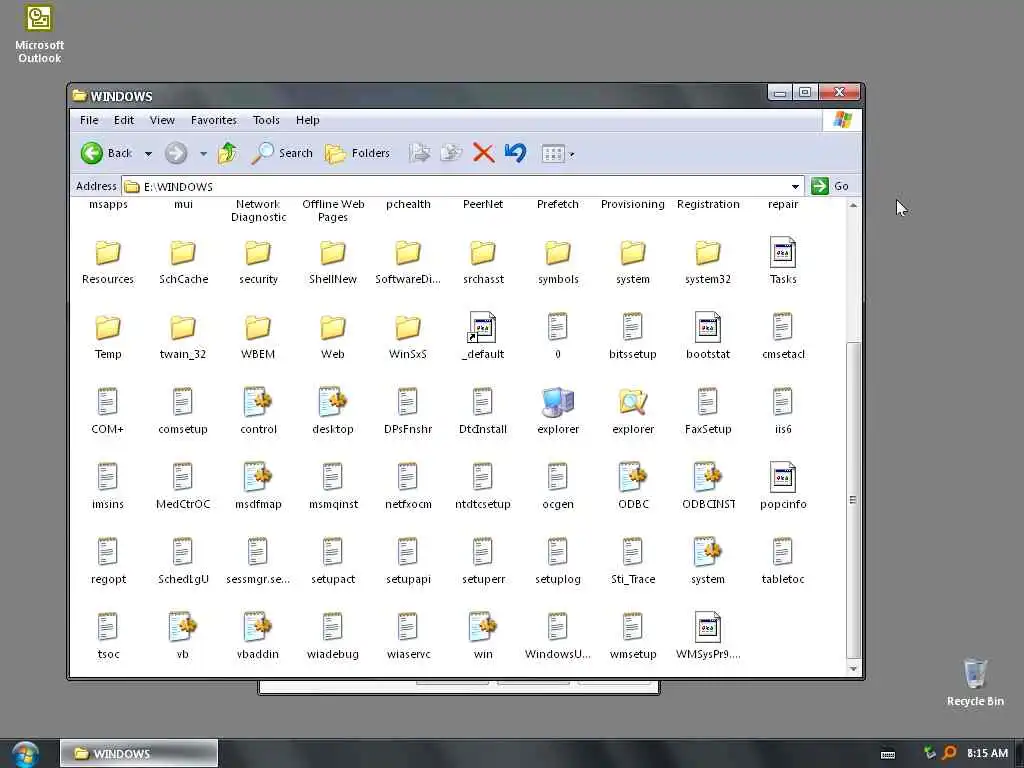Expand the Back history dropdown arrow
1024x768 pixels.
(x=148, y=154)
